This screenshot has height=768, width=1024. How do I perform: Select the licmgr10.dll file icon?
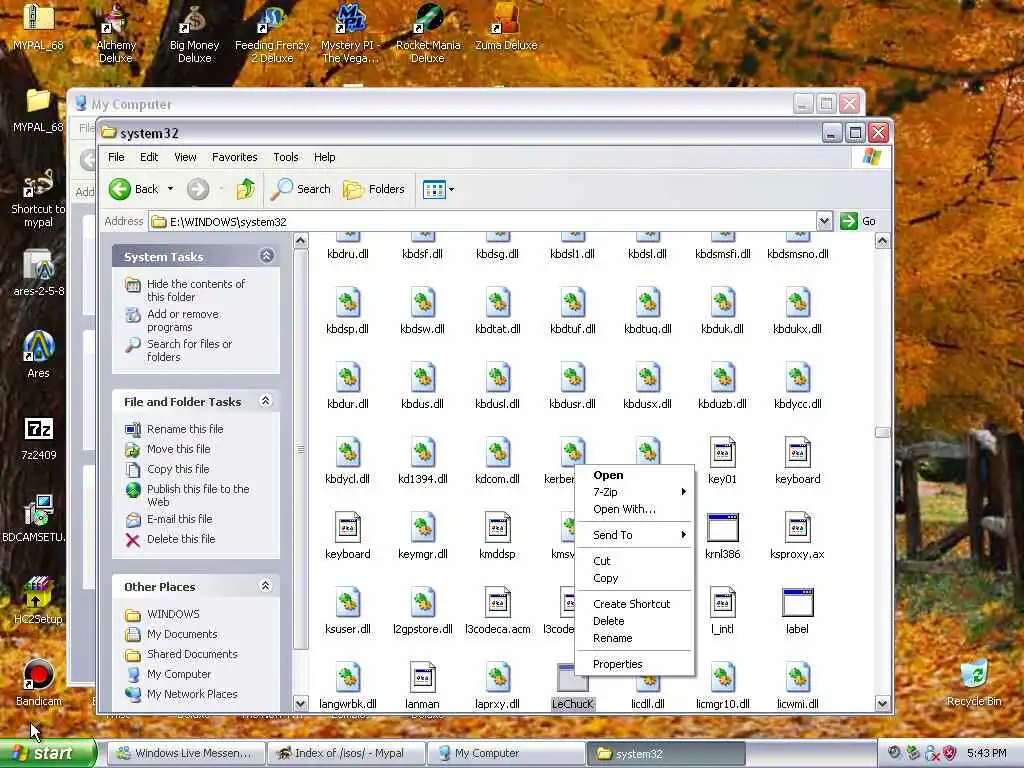722,679
